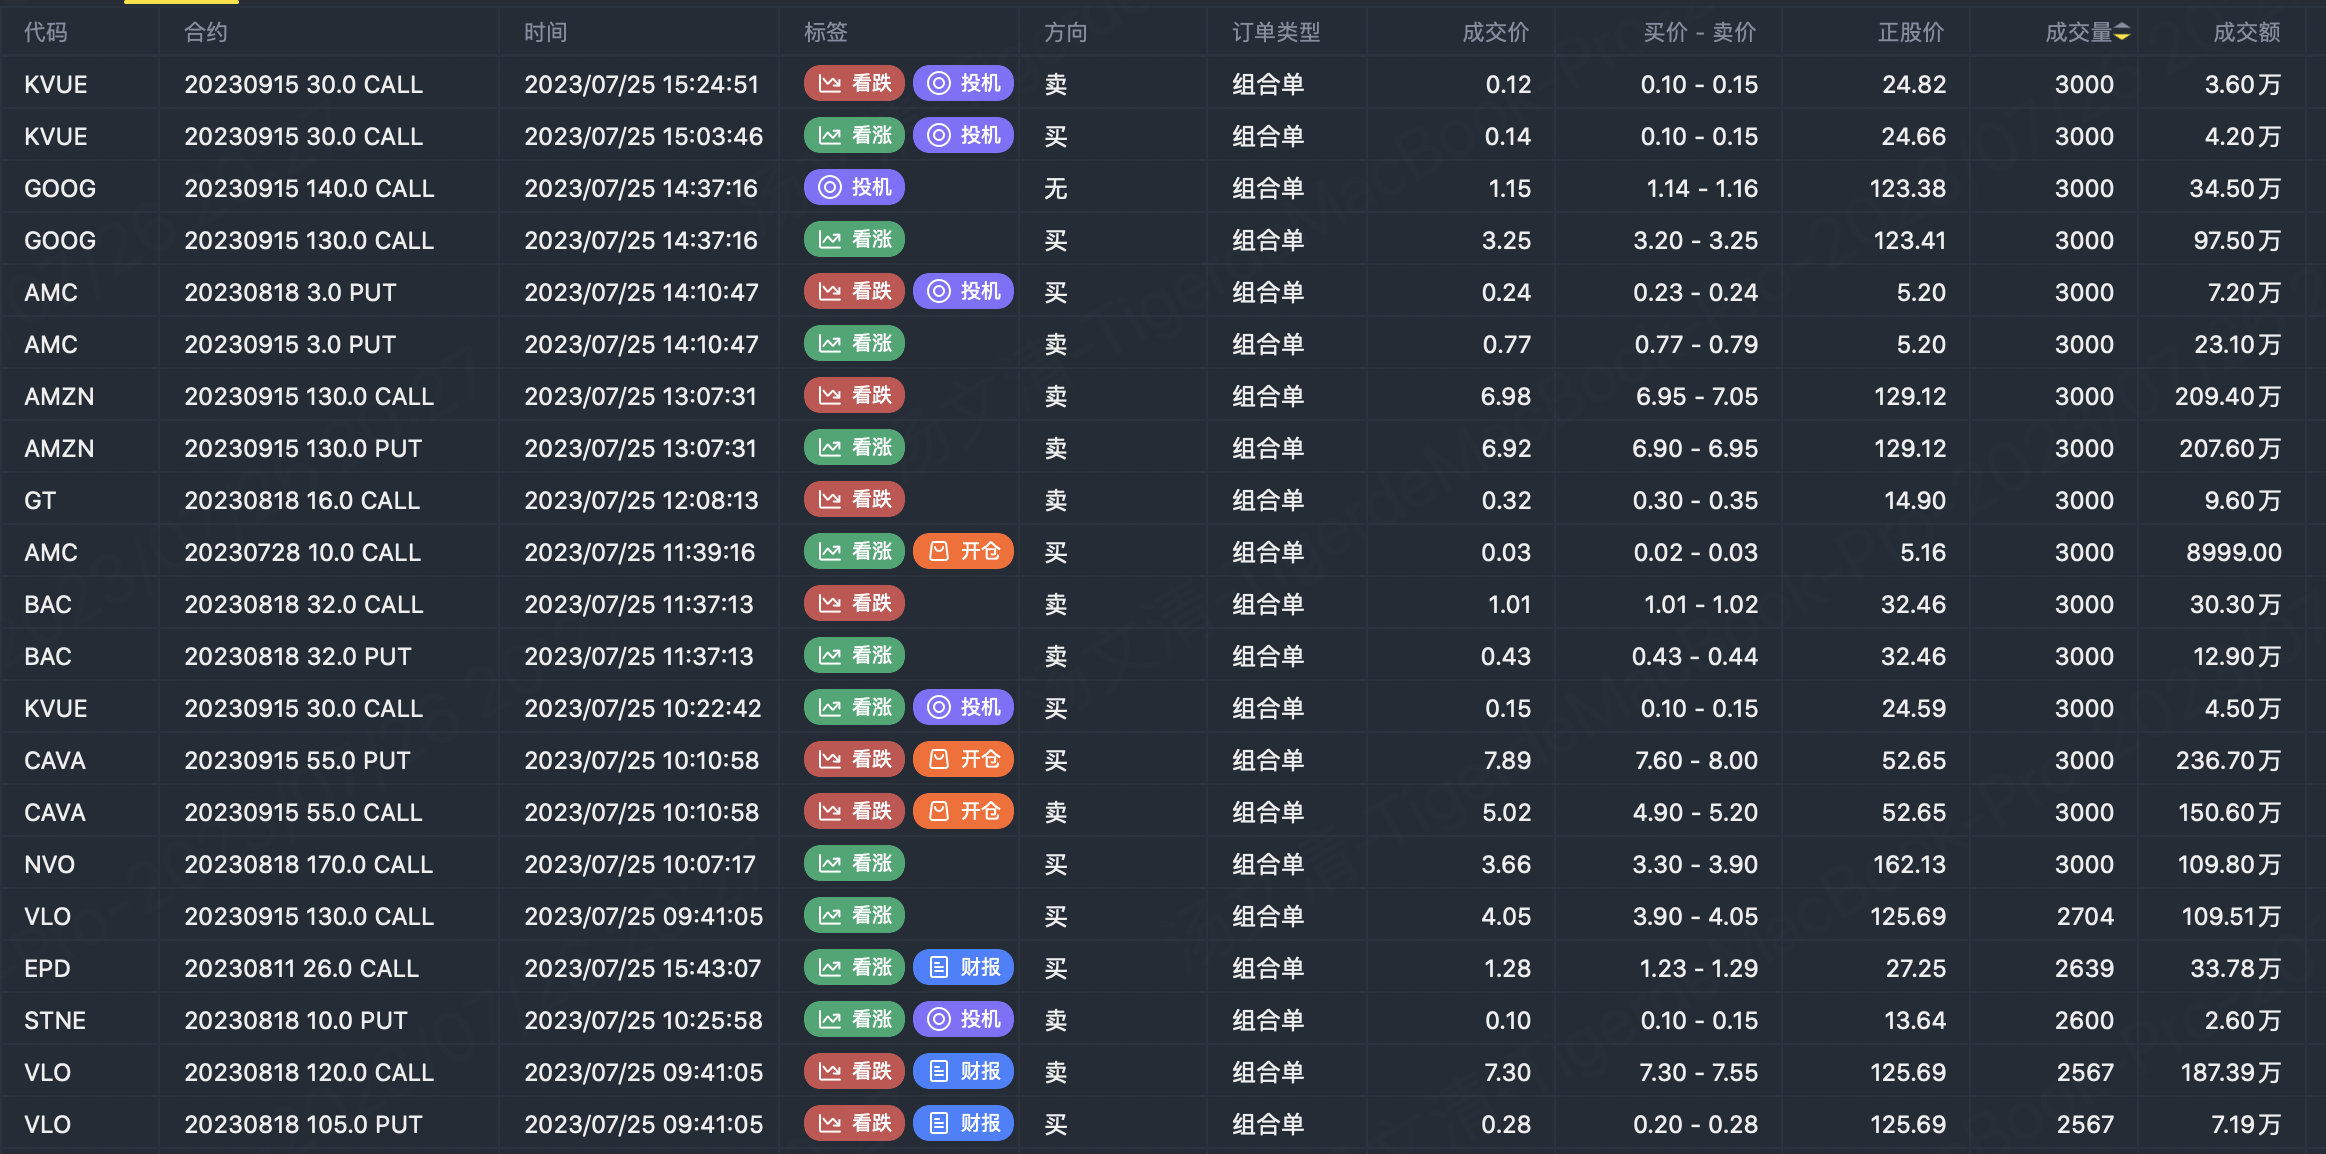Click 看涨 tag in AMZN 130.0 PUT row
Image resolution: width=2326 pixels, height=1154 pixels.
pos(854,447)
